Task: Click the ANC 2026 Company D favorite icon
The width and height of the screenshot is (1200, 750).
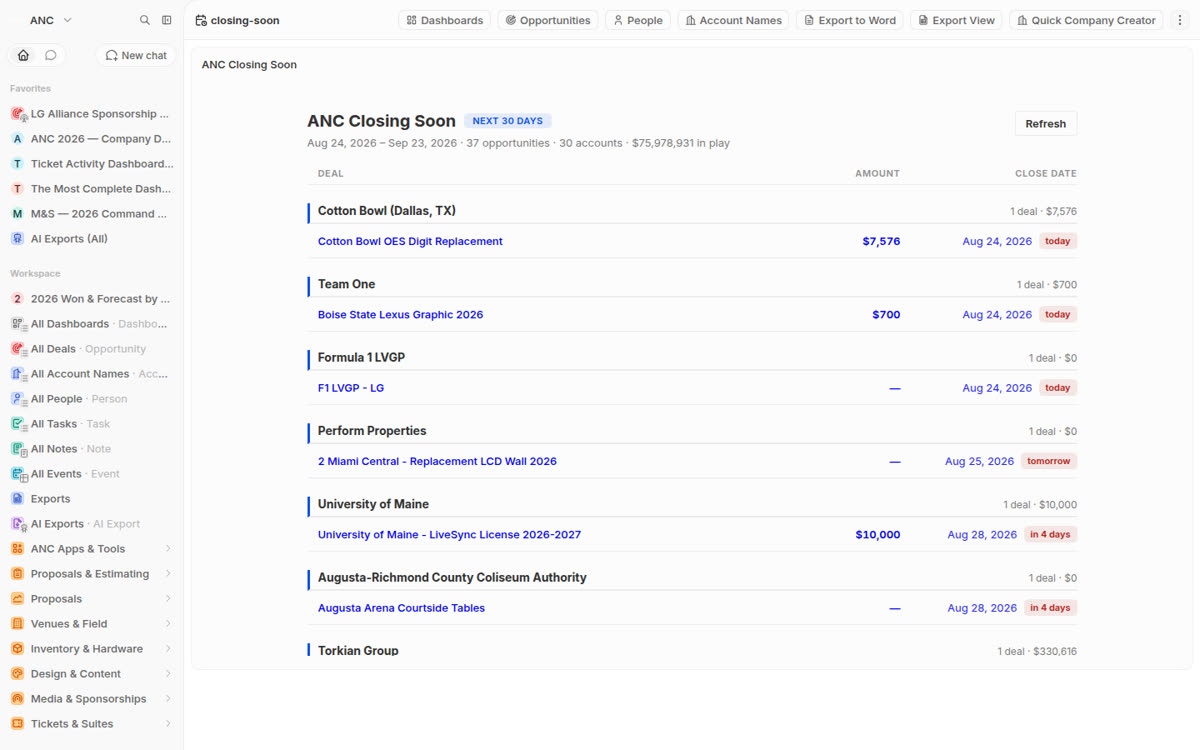Action: [x=18, y=139]
